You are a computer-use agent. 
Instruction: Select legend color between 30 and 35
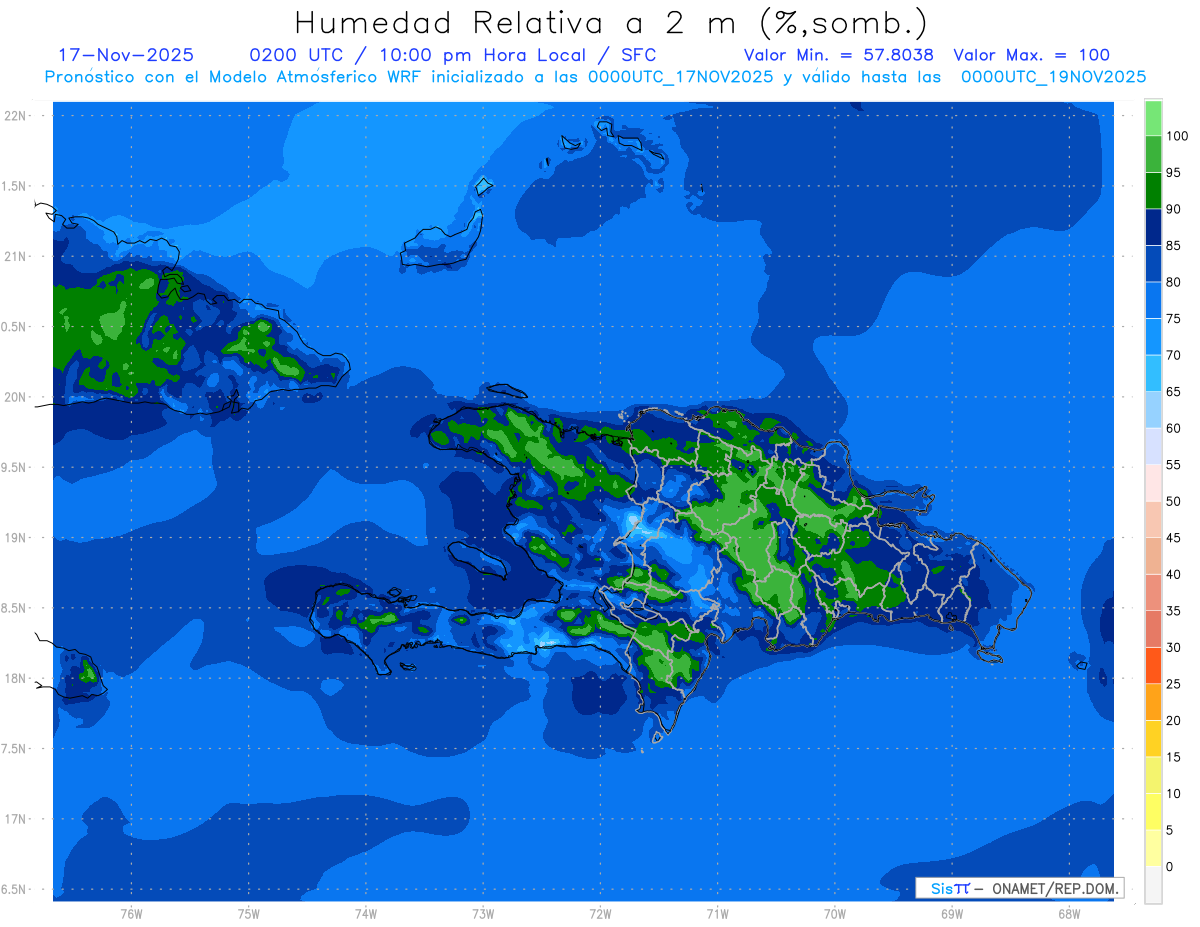click(1153, 629)
